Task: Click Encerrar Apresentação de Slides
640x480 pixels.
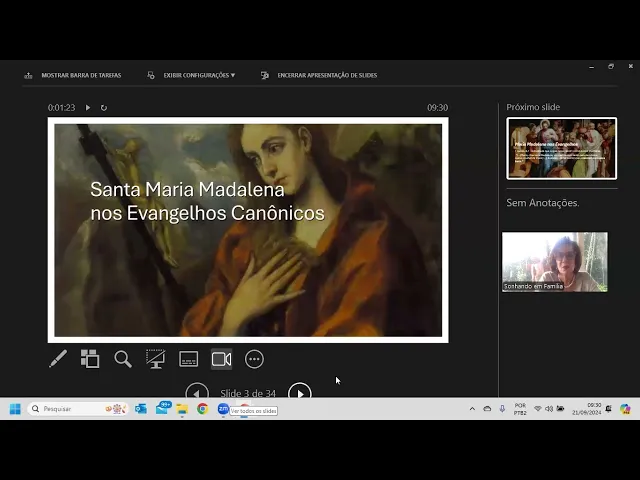Action: tap(327, 75)
